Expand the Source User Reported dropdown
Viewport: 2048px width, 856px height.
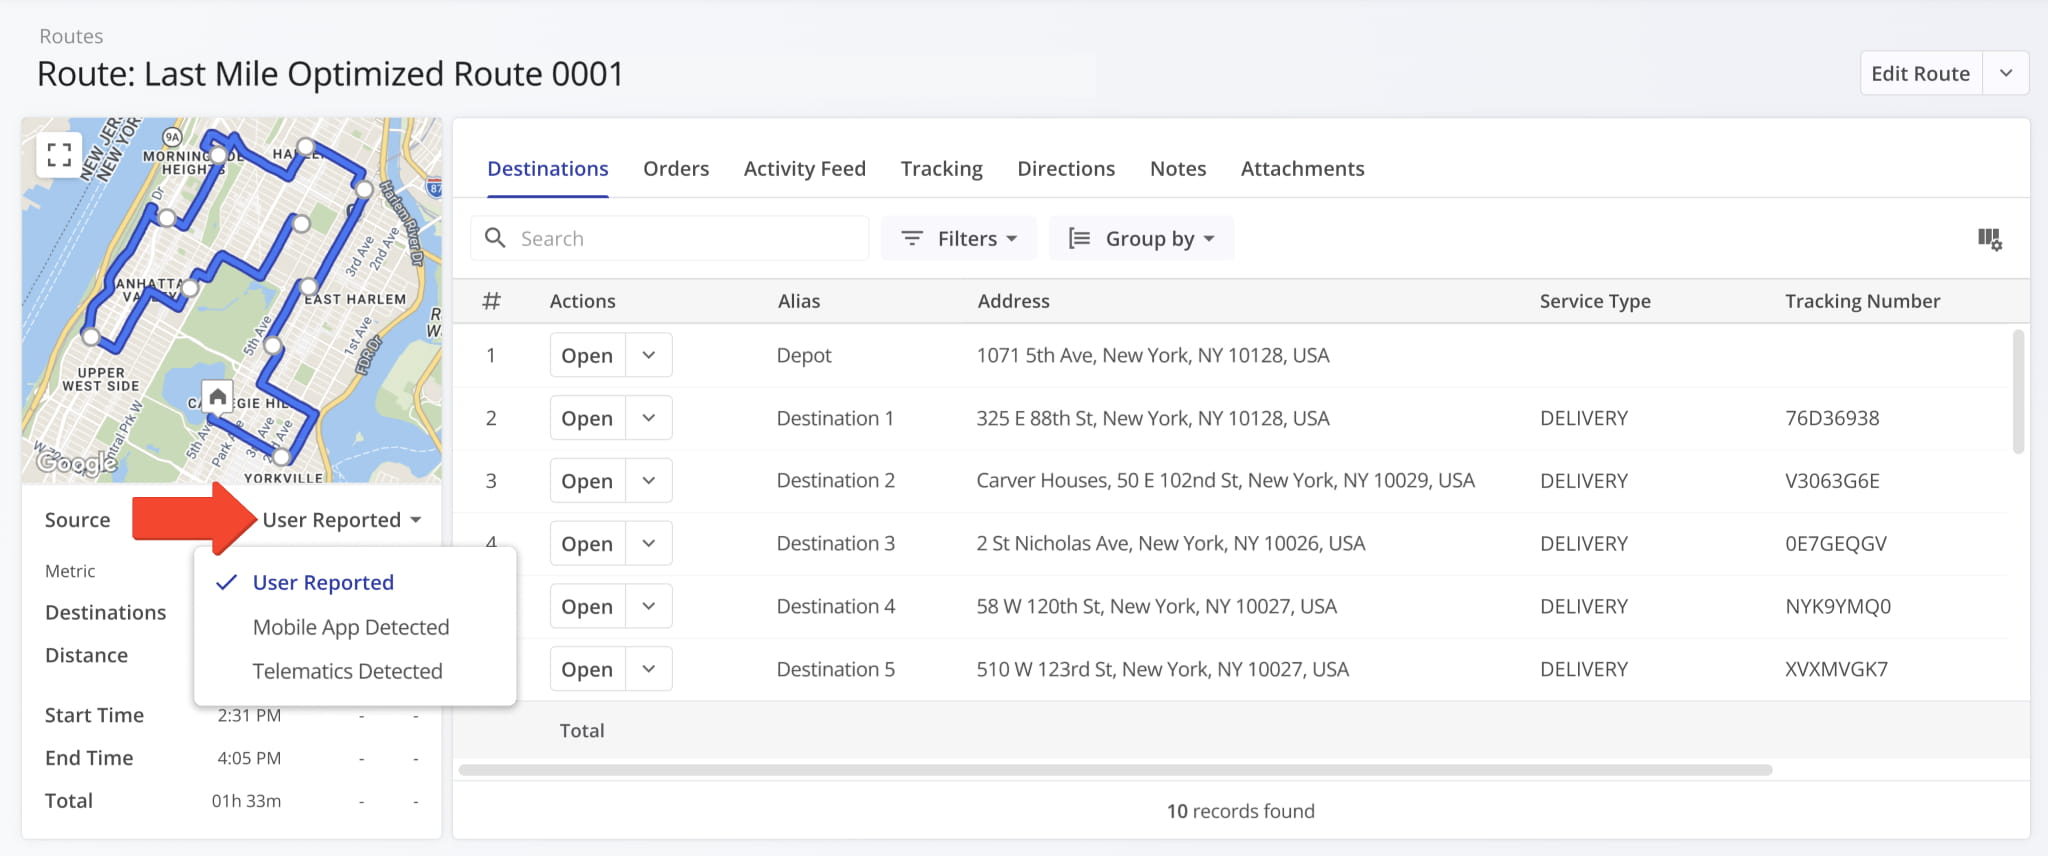tap(342, 520)
